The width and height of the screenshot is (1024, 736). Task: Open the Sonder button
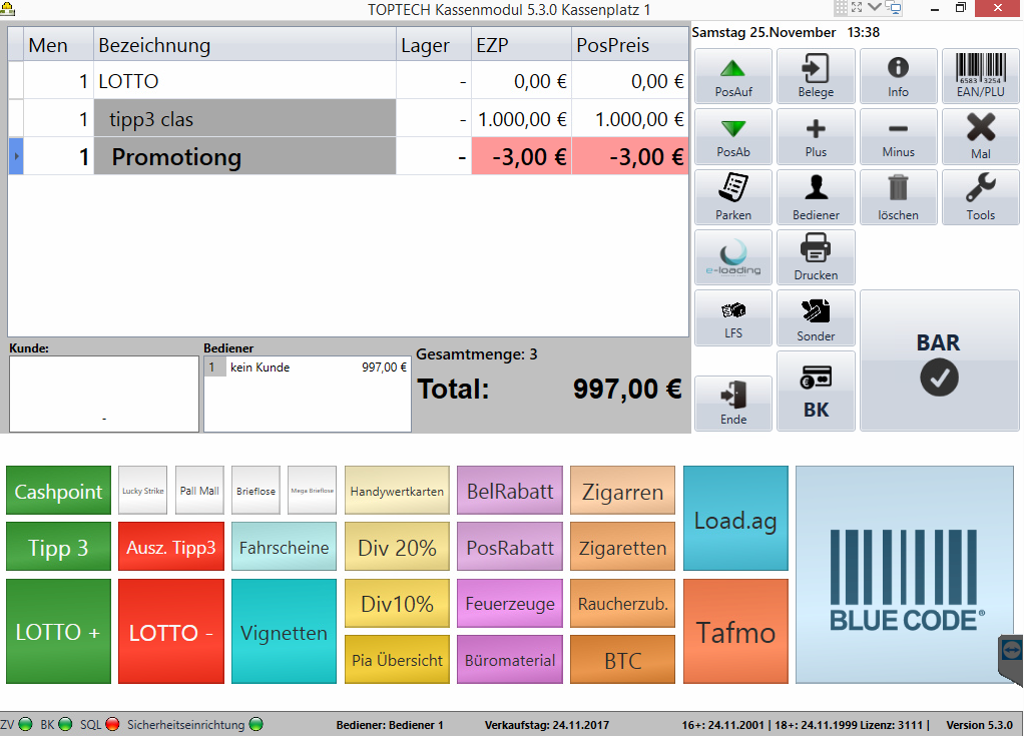pos(816,318)
